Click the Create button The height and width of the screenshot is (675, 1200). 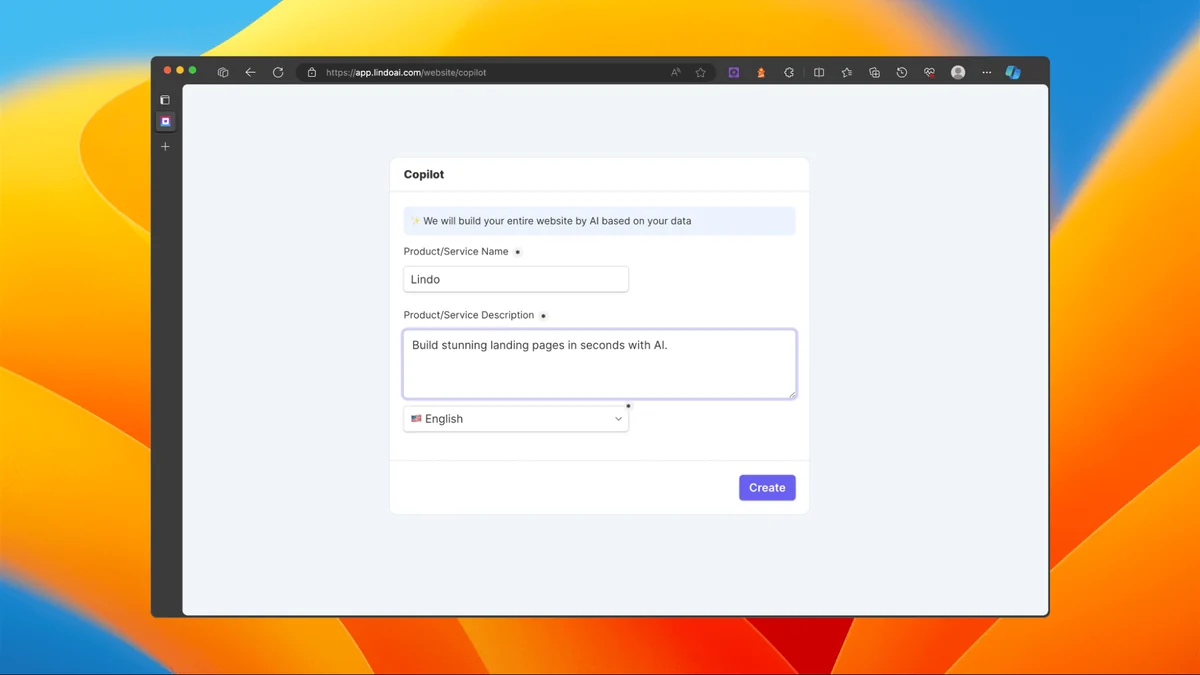[x=767, y=487]
